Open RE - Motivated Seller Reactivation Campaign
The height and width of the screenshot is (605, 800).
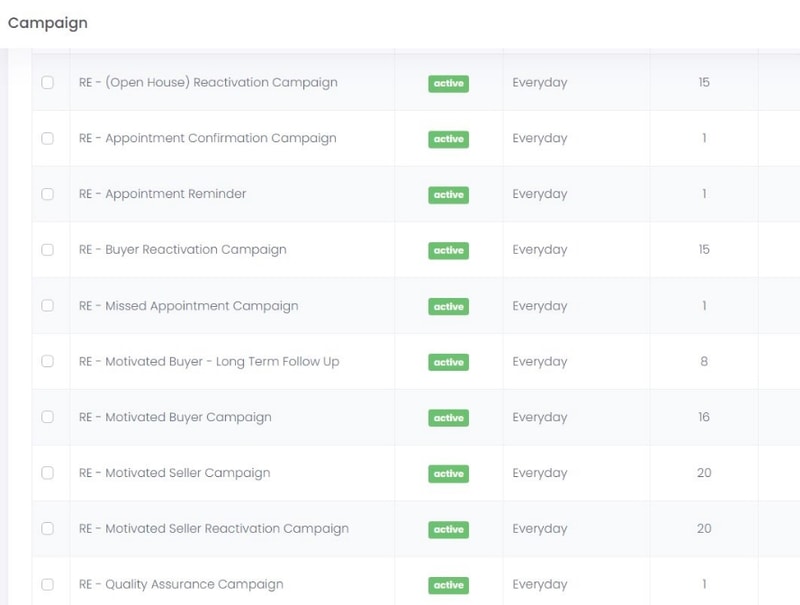[x=214, y=529]
